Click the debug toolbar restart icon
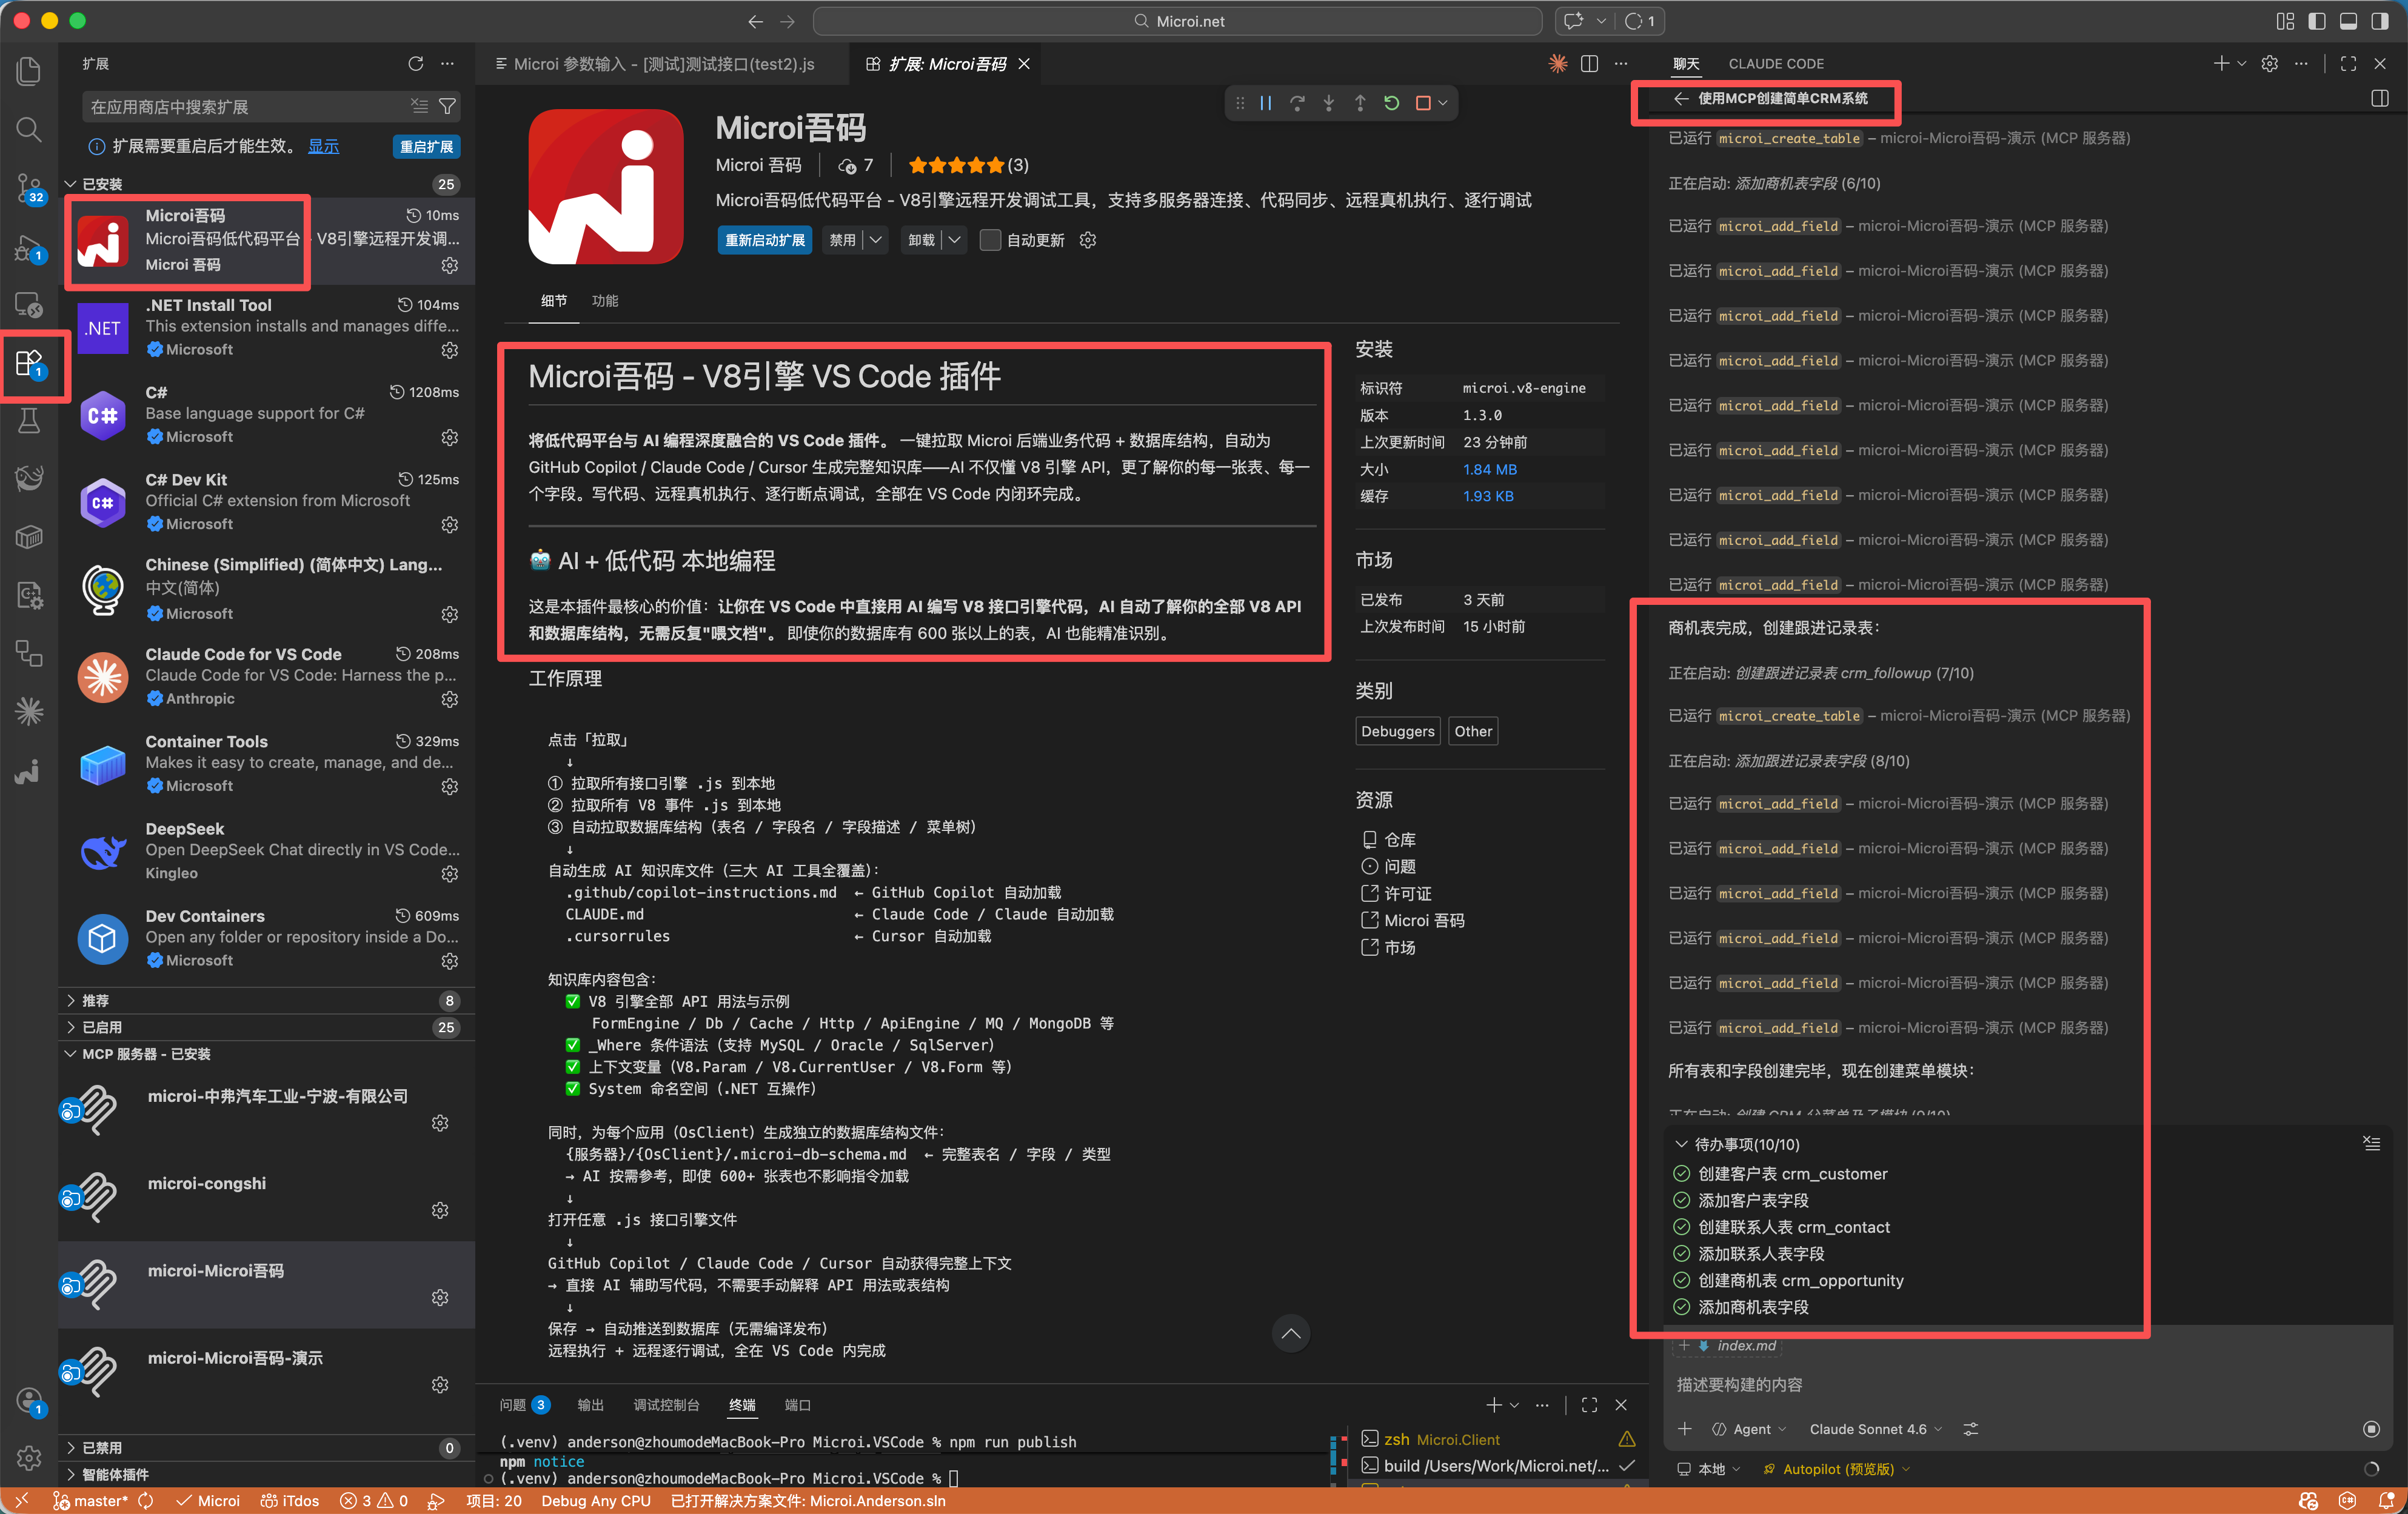 [1391, 103]
